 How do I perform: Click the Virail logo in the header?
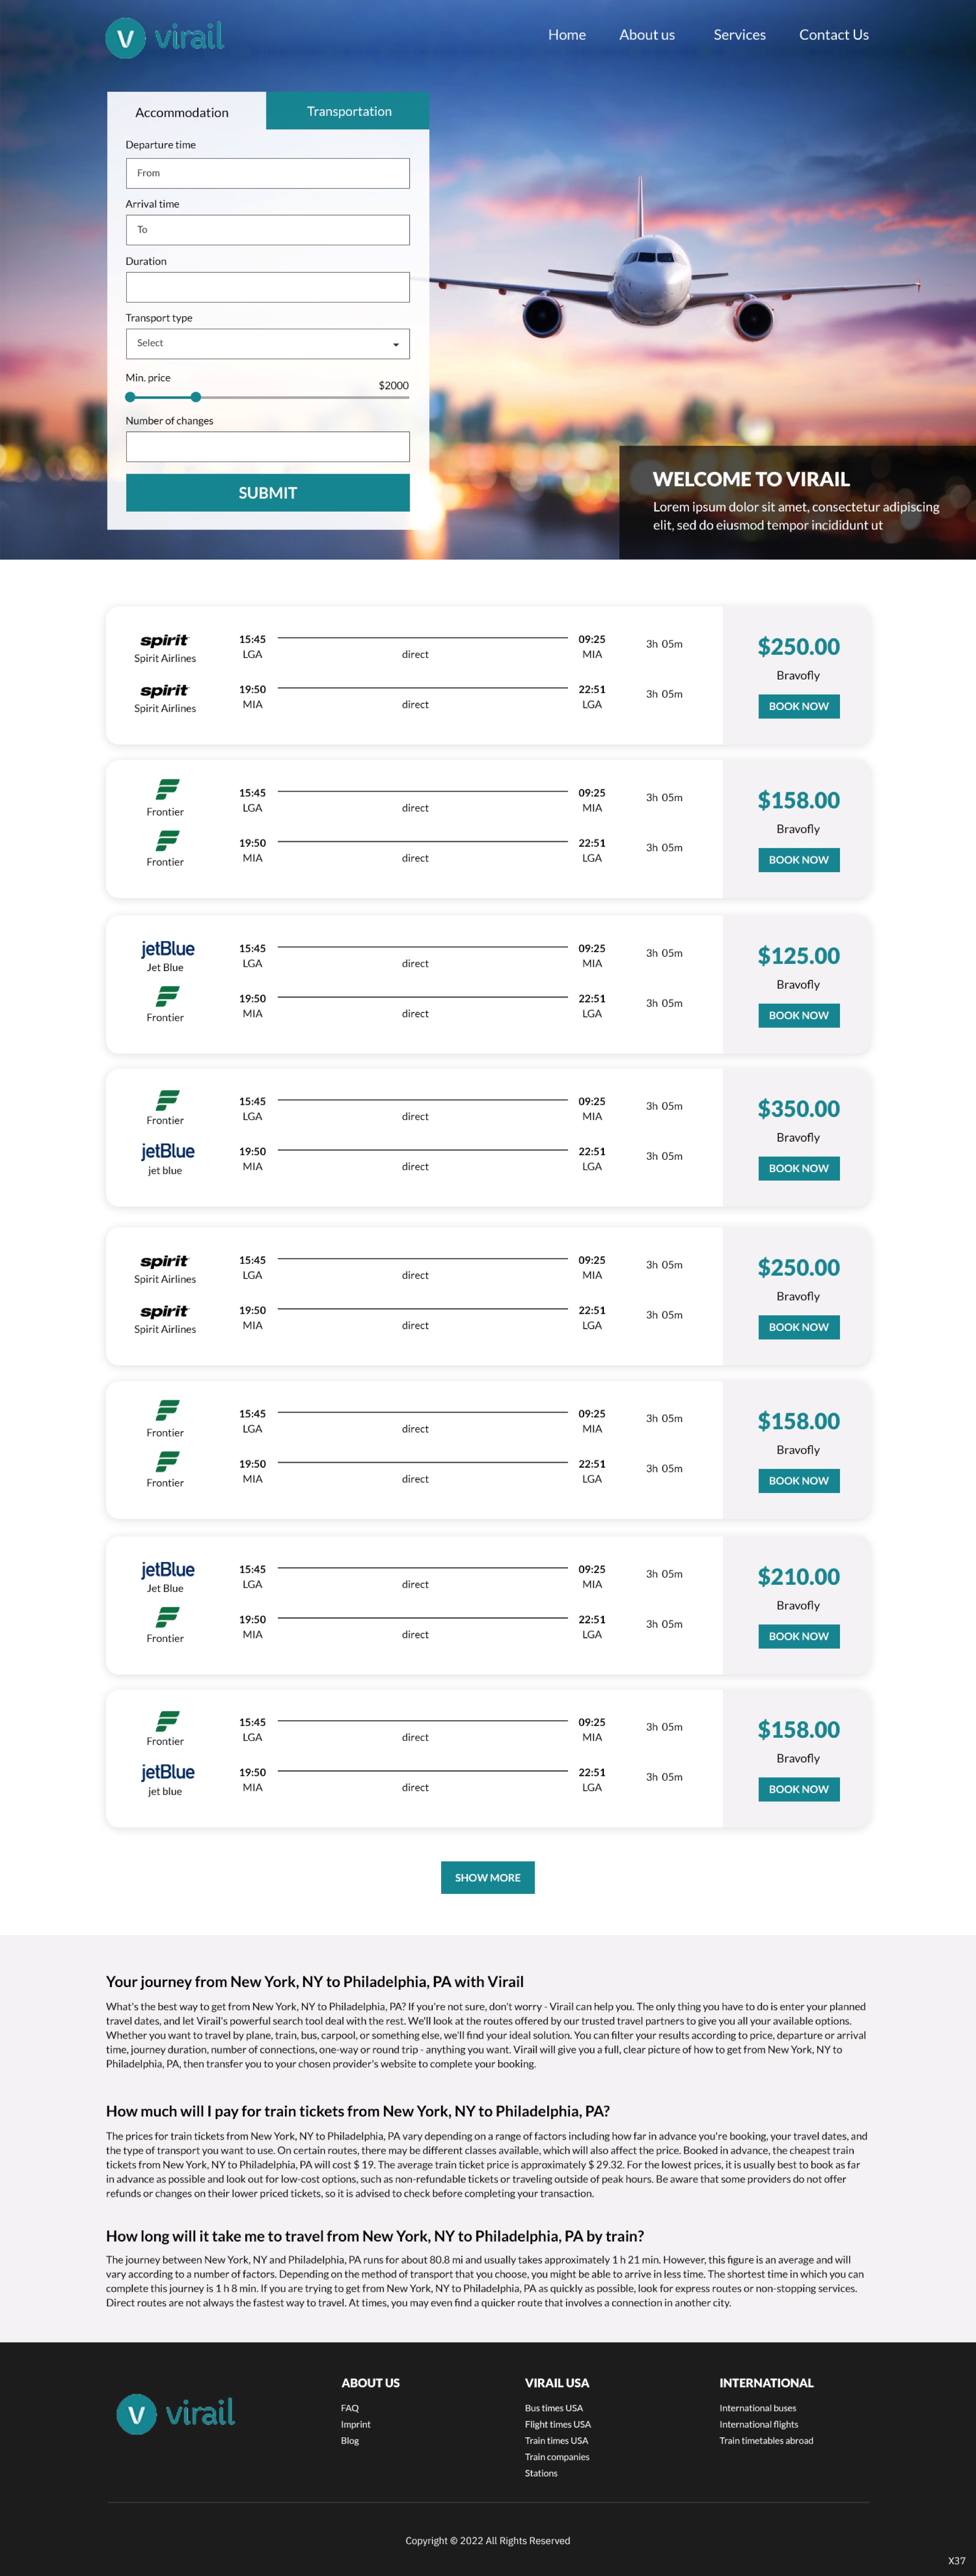(165, 38)
